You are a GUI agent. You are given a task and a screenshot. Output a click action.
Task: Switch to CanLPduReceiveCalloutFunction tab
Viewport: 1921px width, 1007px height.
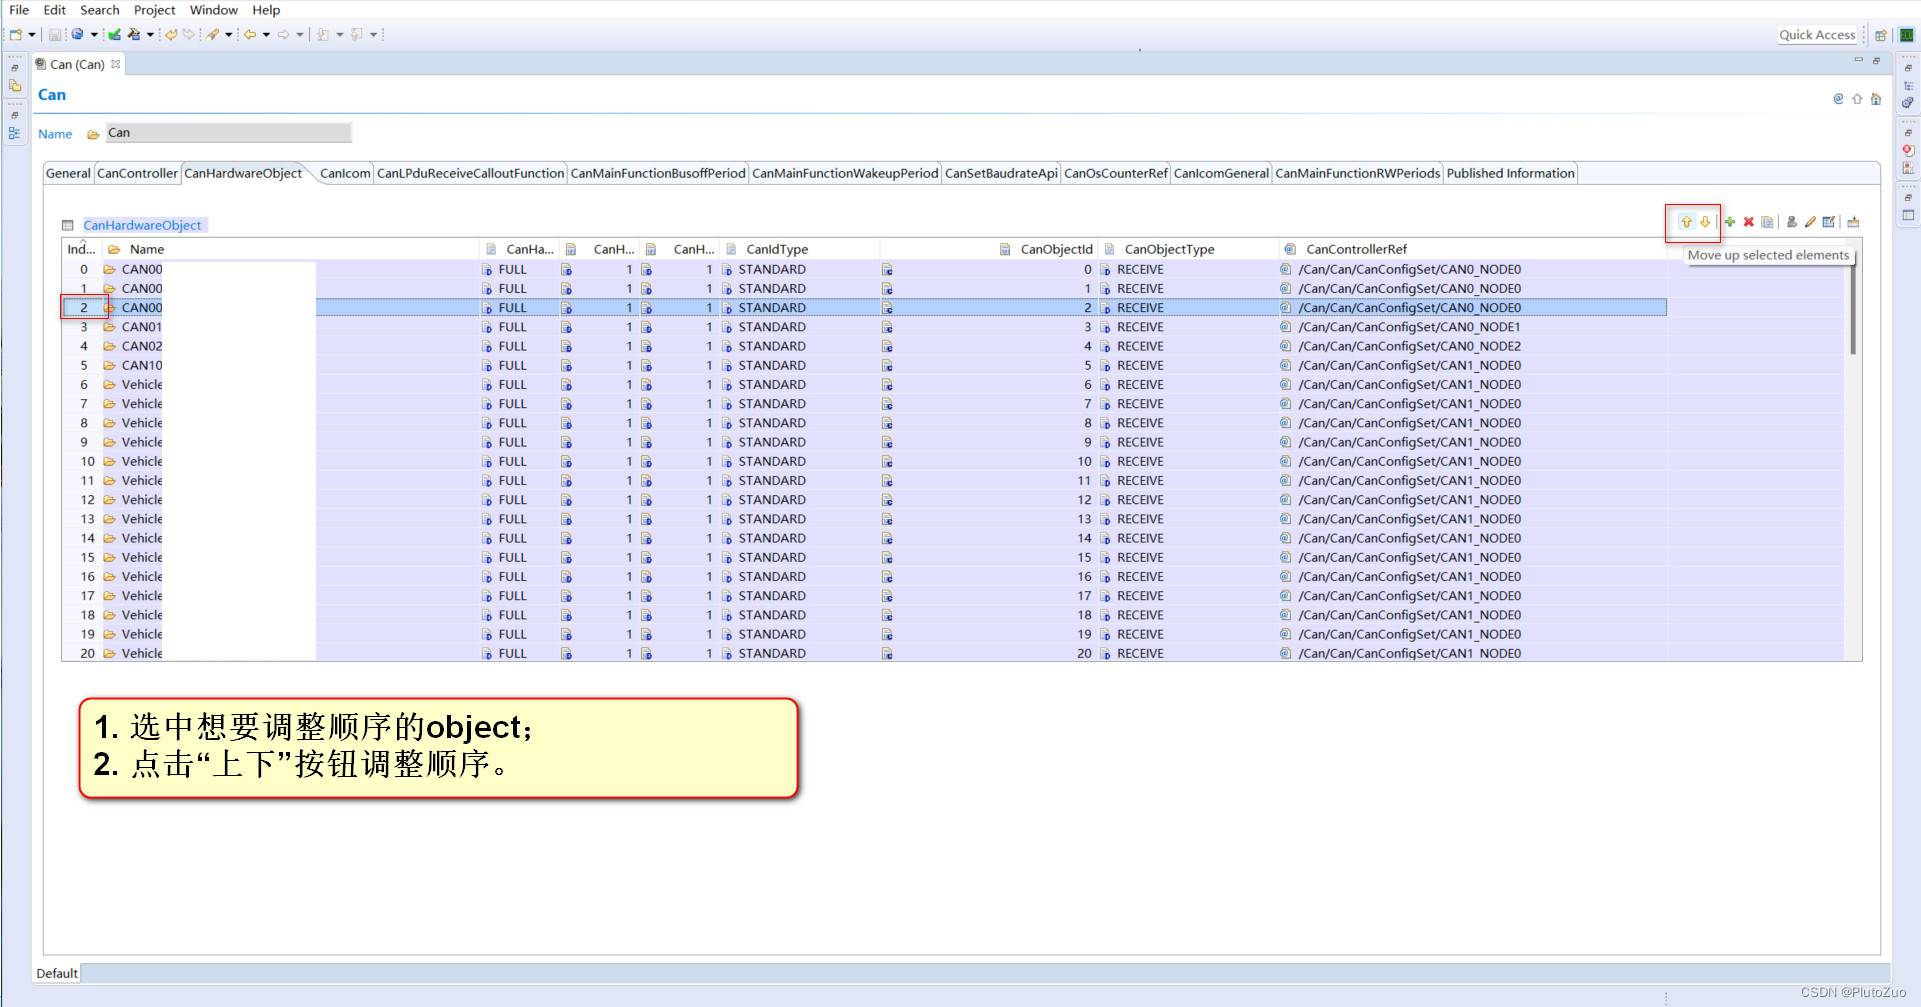470,173
